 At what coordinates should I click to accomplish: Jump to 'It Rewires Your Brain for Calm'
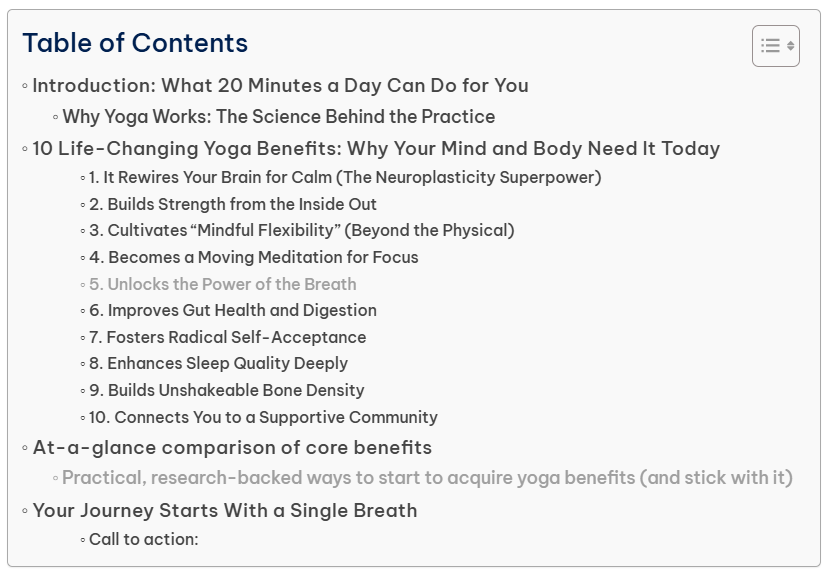click(x=345, y=178)
